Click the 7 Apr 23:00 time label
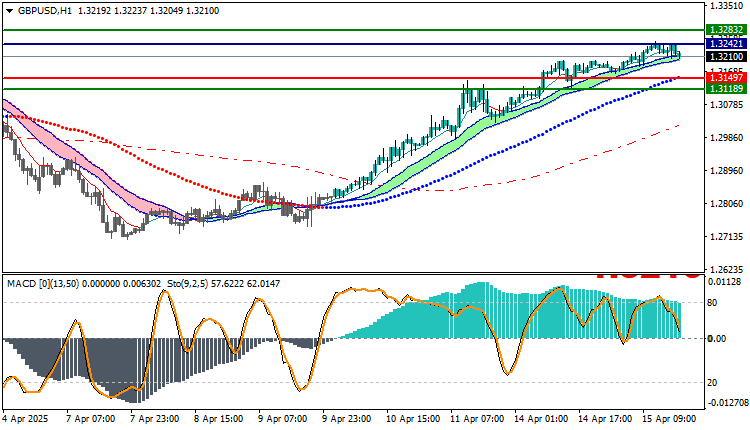This screenshot has height=430, width=750. point(155,419)
